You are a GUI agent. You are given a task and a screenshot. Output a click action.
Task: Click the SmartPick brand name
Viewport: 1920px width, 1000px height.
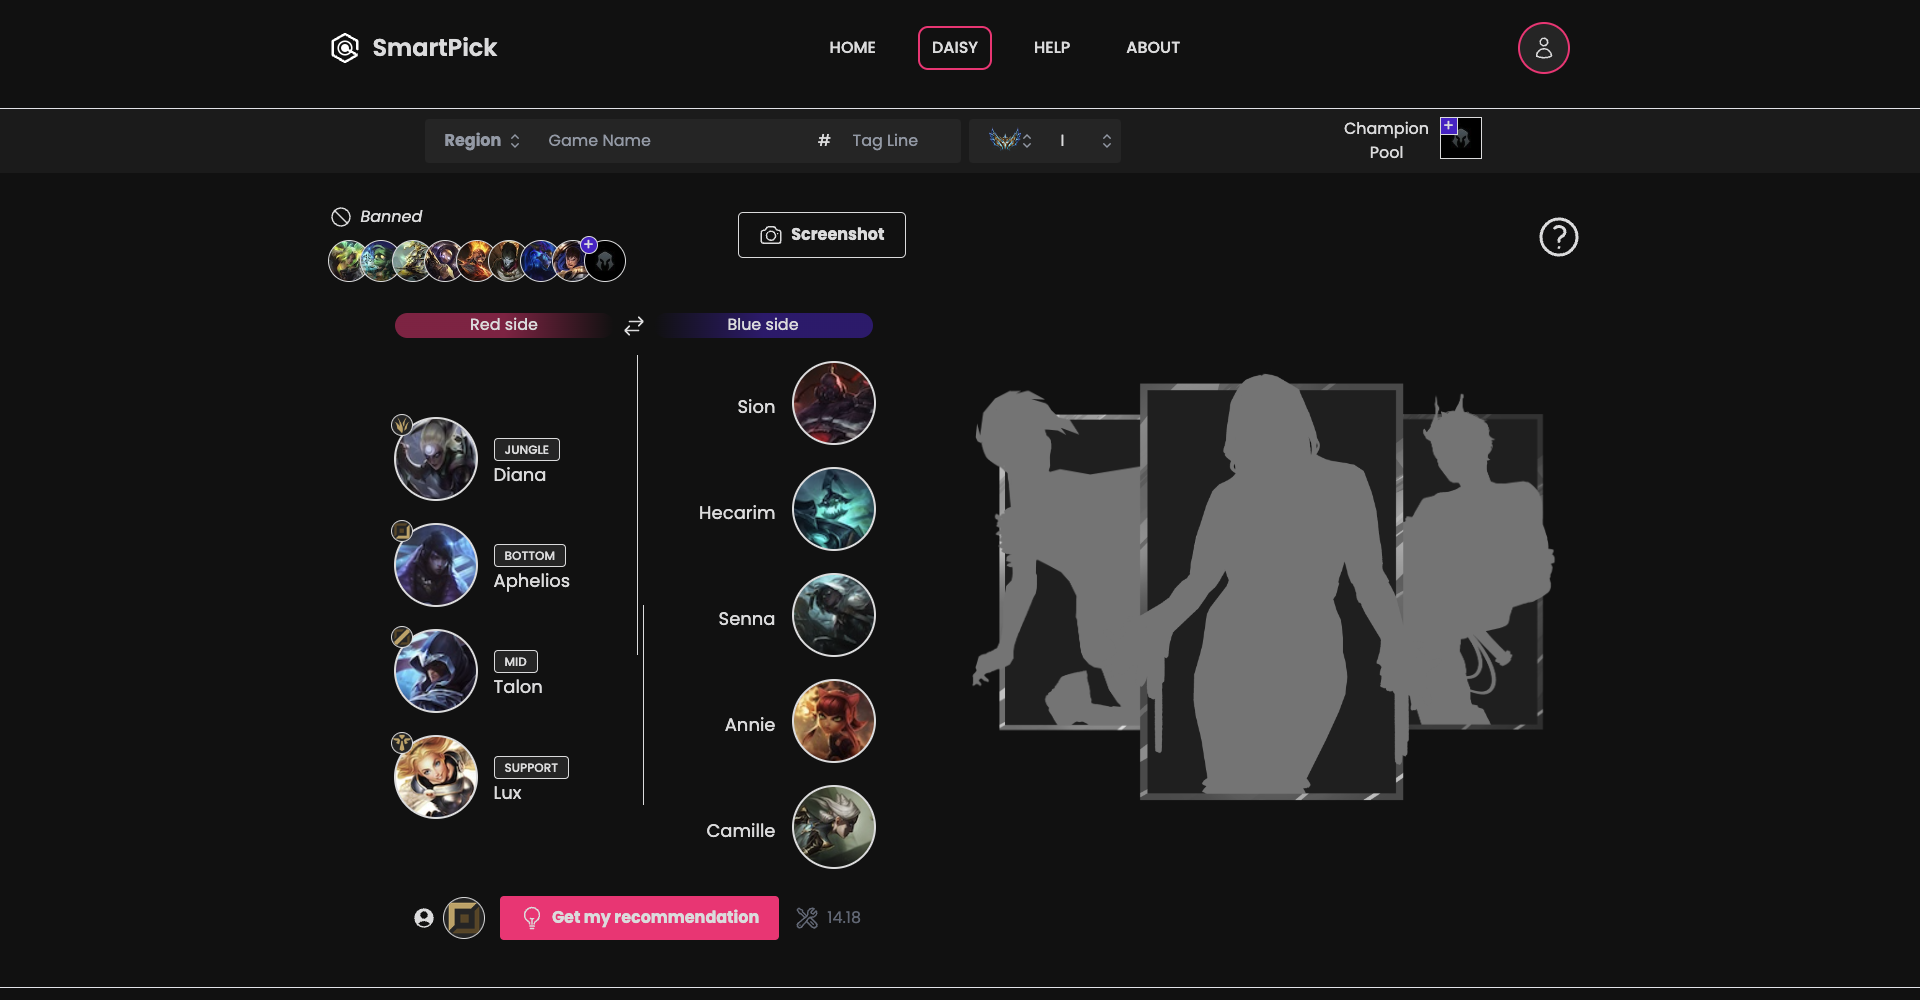click(x=435, y=48)
